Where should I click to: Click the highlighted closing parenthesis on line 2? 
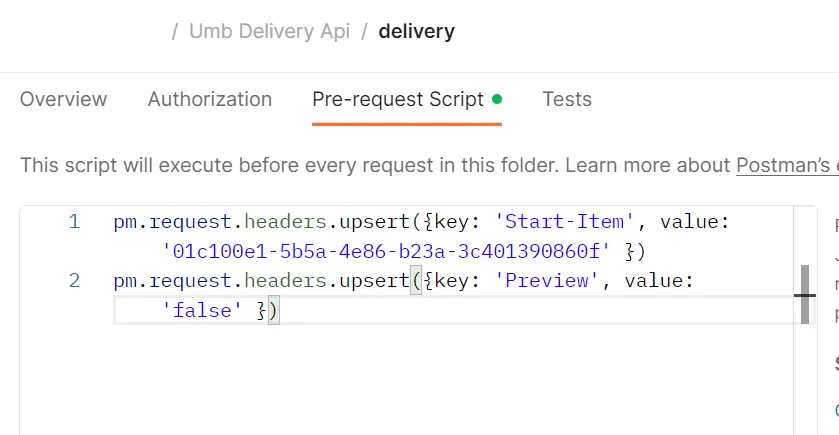tap(273, 310)
